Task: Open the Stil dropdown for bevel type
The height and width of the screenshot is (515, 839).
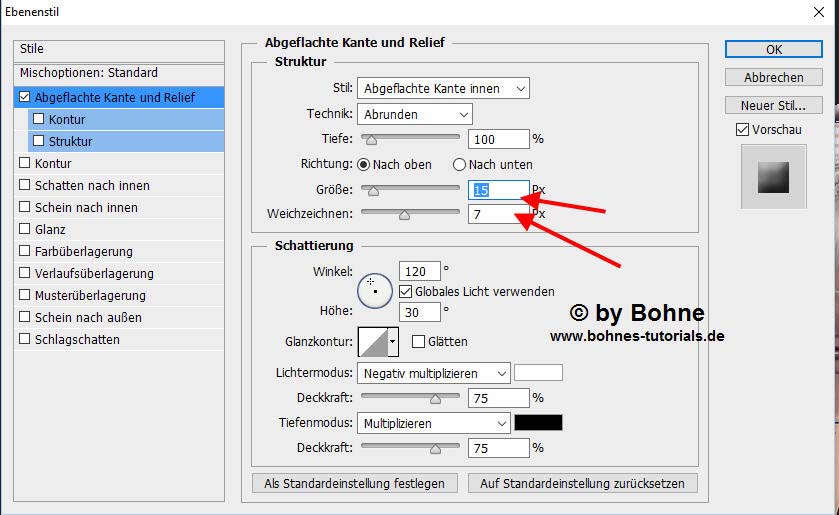Action: point(445,89)
